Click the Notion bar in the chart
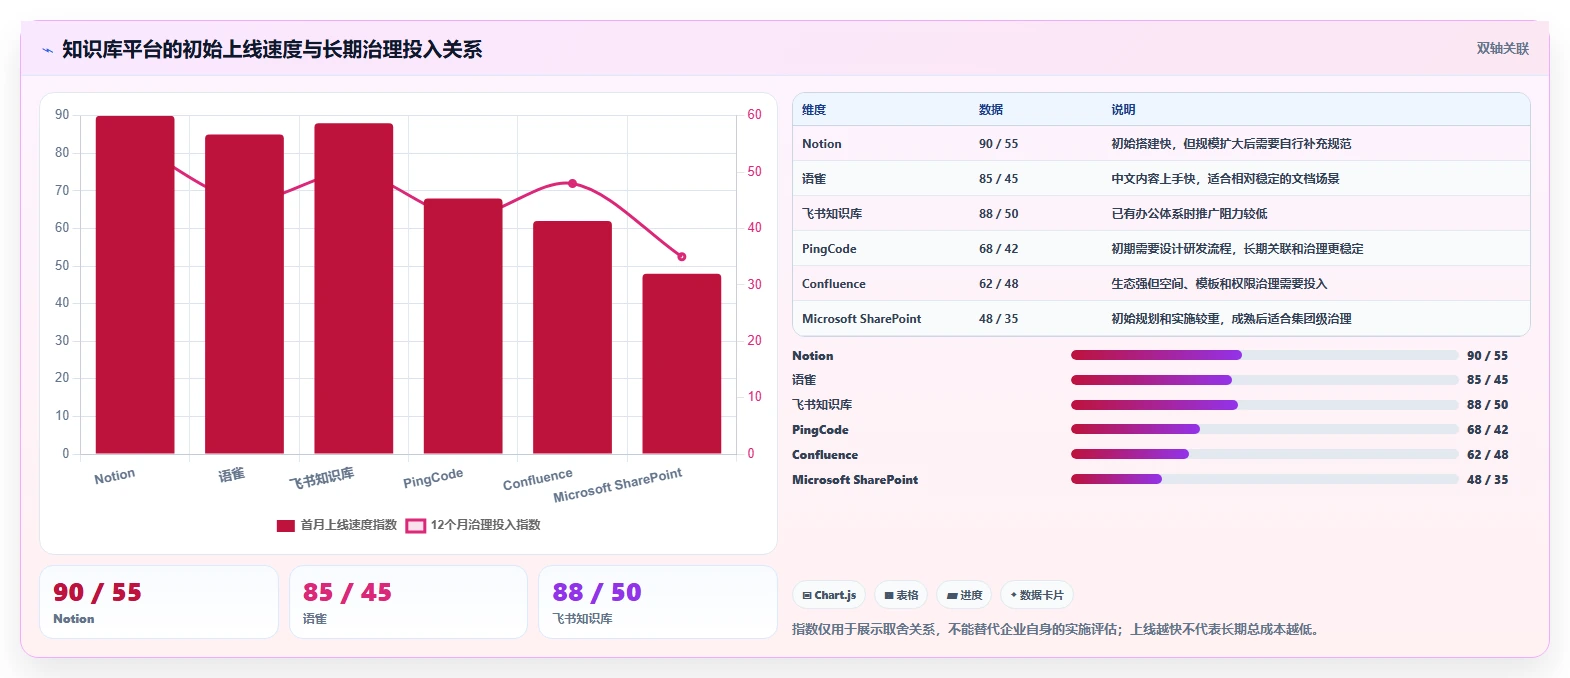This screenshot has width=1570, height=678. point(135,285)
